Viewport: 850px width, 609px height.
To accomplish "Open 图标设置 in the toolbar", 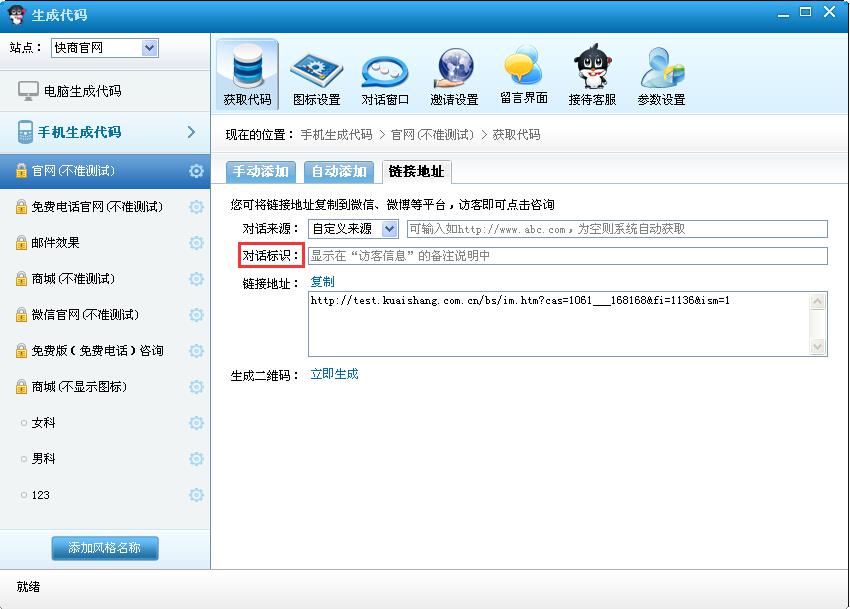I will point(316,68).
